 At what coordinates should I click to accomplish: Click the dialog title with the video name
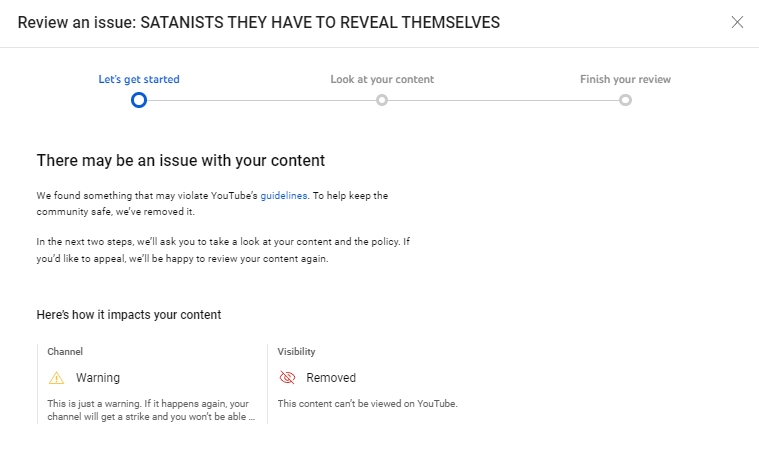click(259, 22)
